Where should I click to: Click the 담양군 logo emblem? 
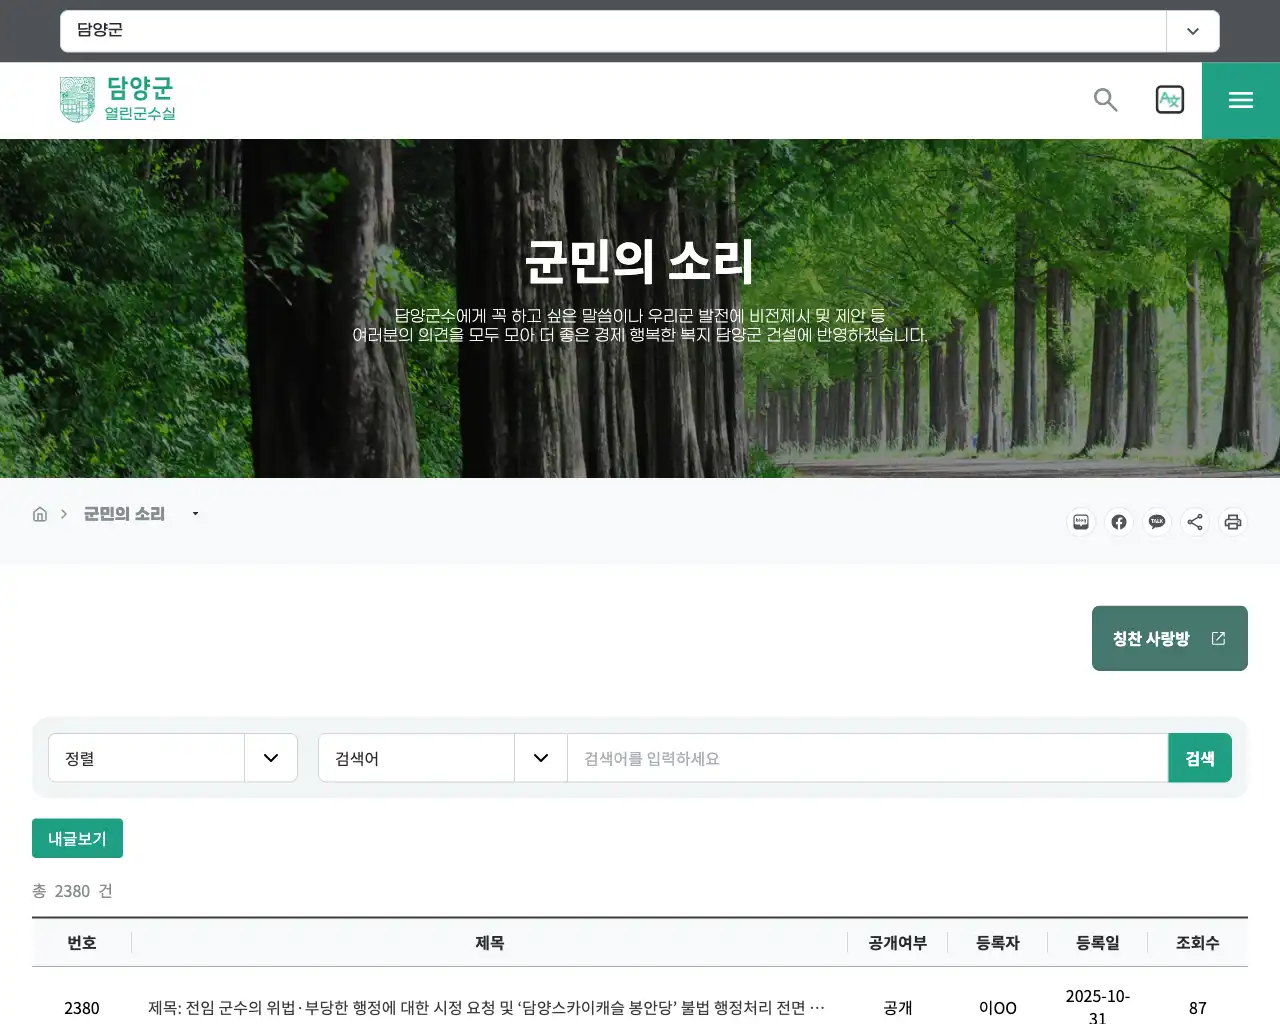[78, 99]
